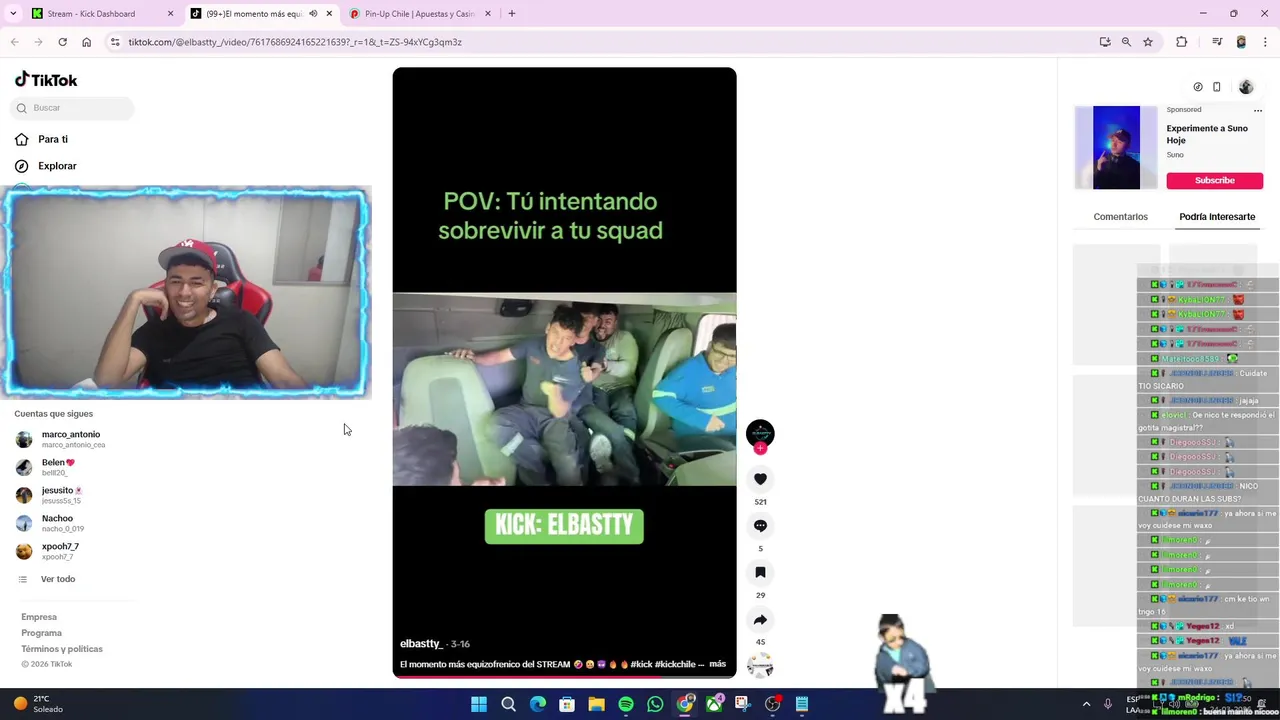Image resolution: width=1280 pixels, height=720 pixels.
Task: Mute the TikTok tab via speaker icon
Action: point(312,14)
